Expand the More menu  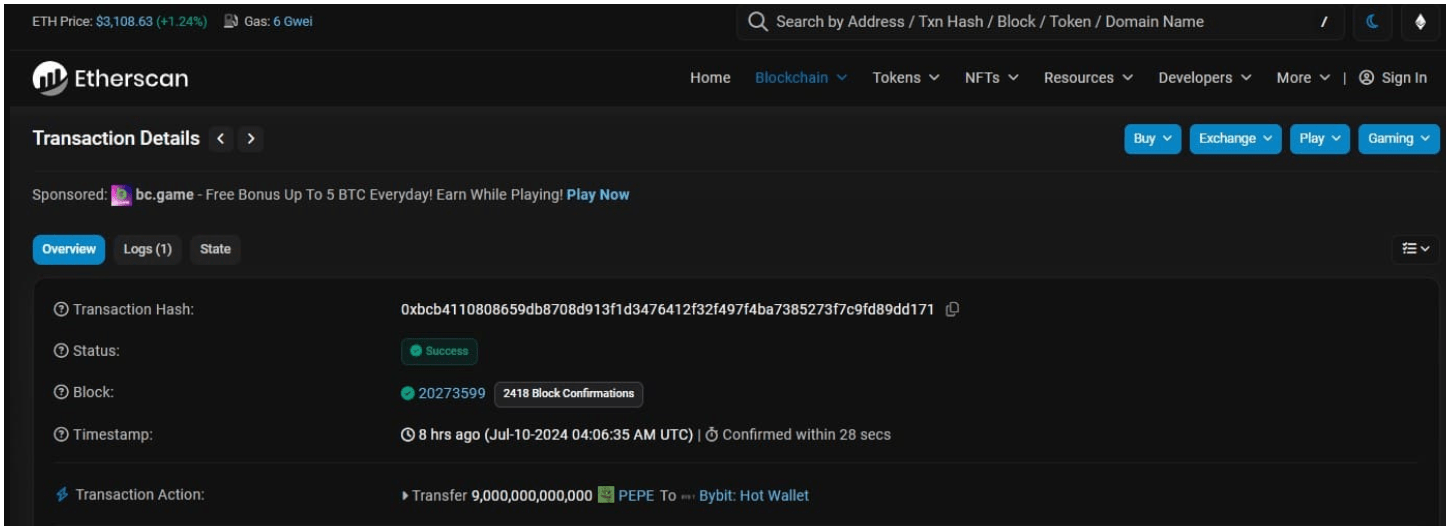coord(1303,78)
